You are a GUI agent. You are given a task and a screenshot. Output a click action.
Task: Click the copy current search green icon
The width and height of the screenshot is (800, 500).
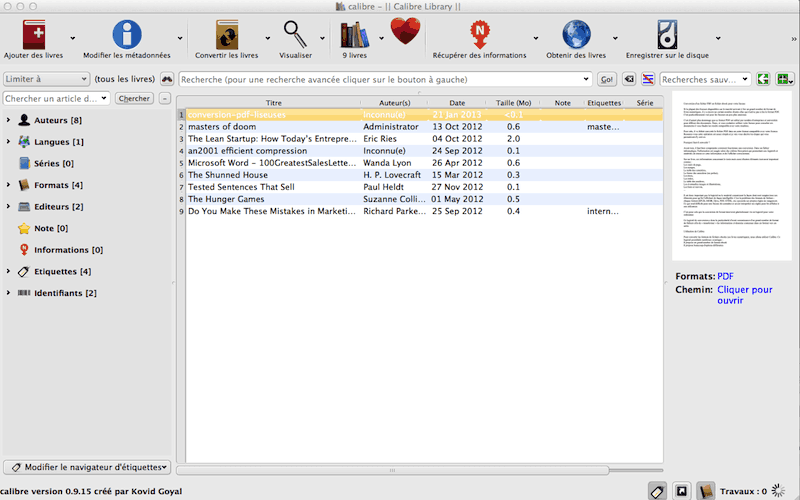tap(763, 79)
